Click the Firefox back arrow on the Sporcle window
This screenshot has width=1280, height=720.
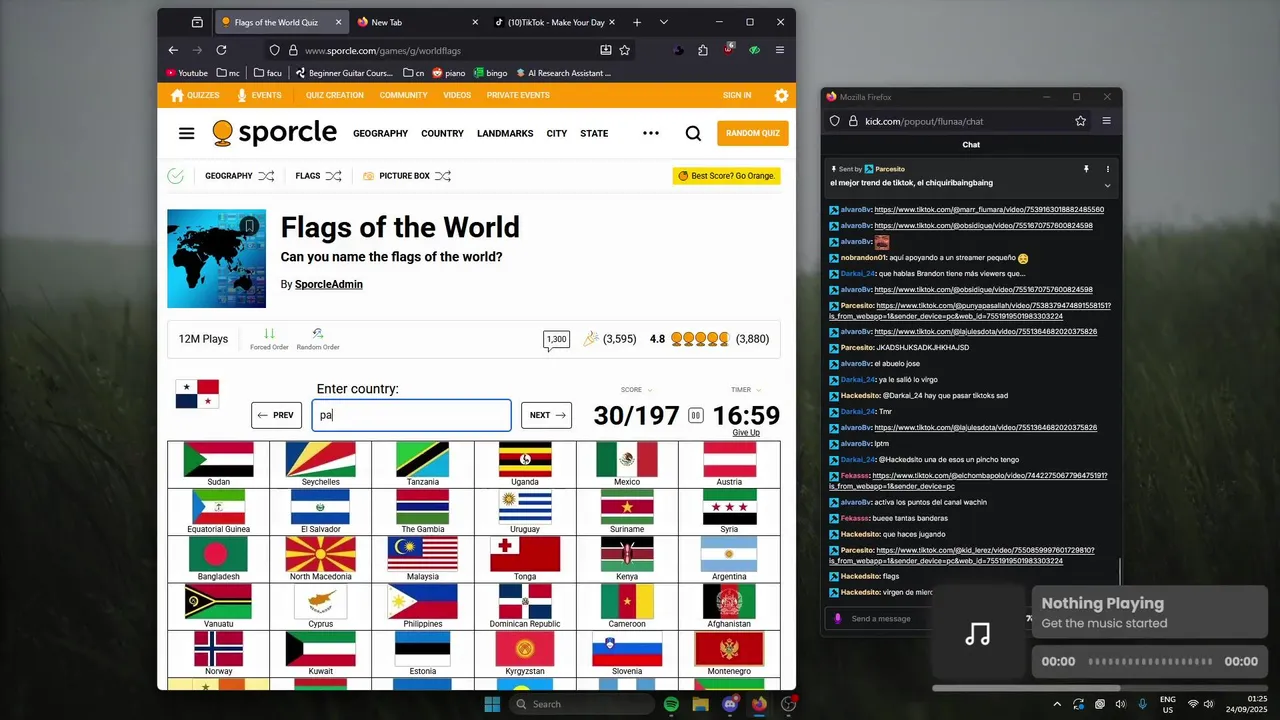click(x=173, y=50)
